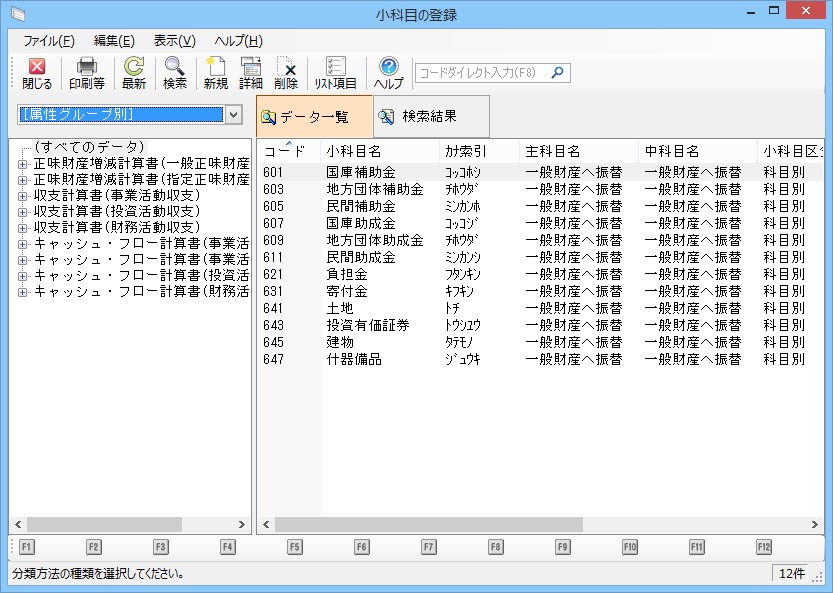Open the 表示(V) menu
The image size is (833, 593).
point(174,41)
